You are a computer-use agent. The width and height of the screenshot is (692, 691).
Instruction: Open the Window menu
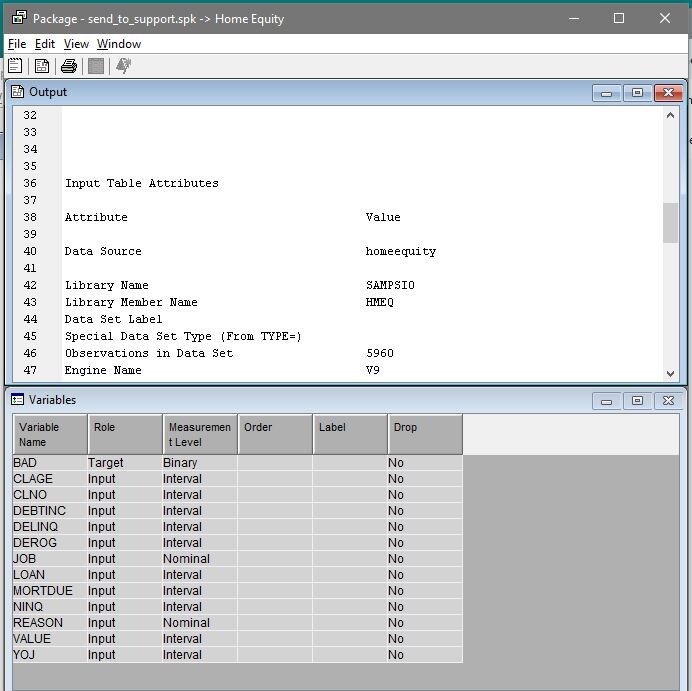click(119, 44)
